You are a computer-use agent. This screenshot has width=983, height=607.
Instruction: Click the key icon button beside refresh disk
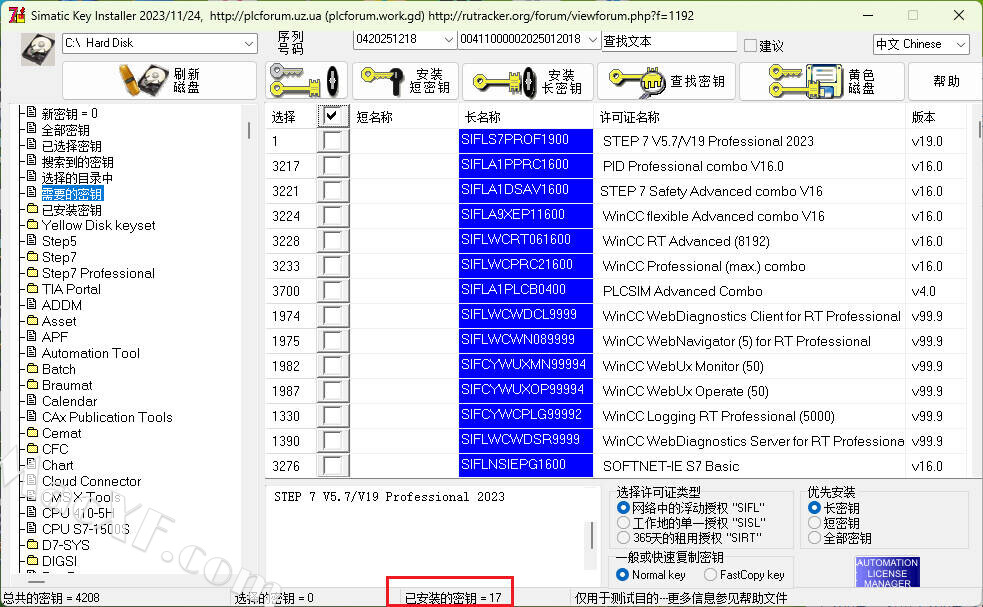(x=306, y=80)
